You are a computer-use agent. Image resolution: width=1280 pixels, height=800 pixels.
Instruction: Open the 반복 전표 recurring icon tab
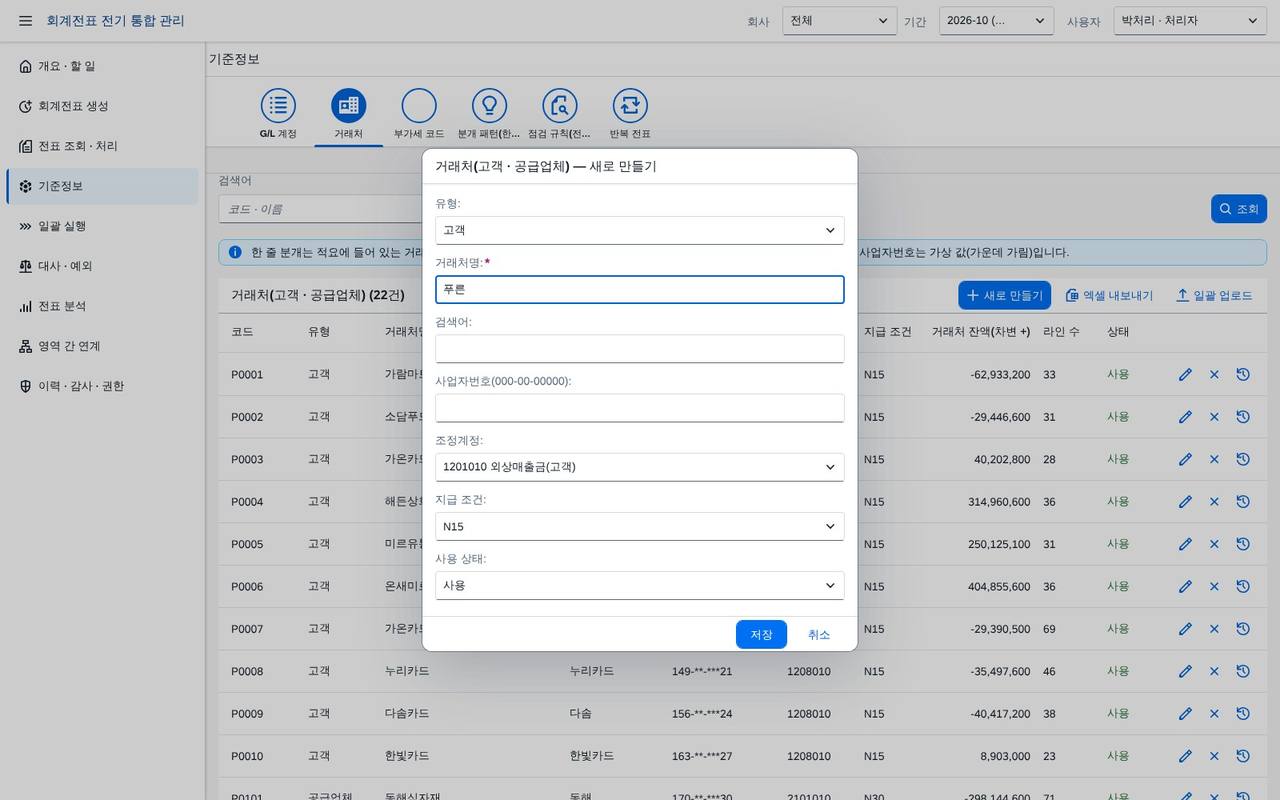point(630,113)
